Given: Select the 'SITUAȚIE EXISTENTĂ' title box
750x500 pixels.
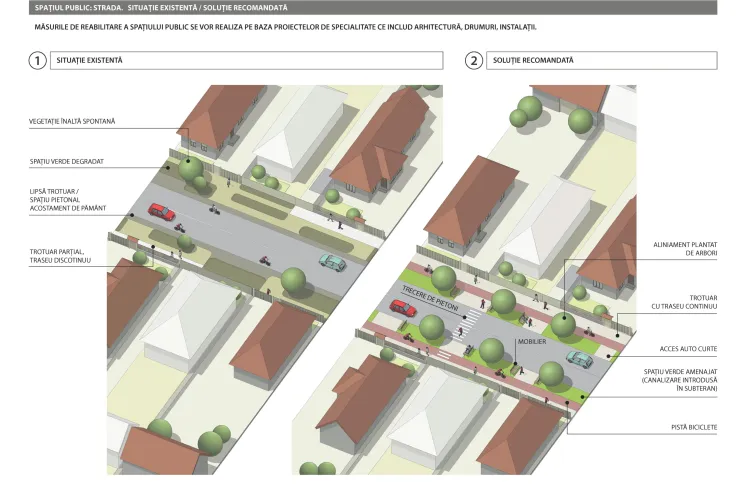Looking at the screenshot, I should coord(246,60).
